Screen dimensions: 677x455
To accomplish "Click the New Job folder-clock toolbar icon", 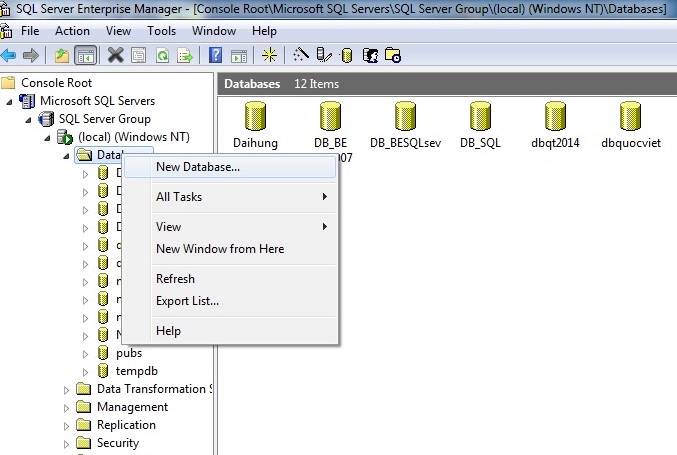I will pos(393,55).
